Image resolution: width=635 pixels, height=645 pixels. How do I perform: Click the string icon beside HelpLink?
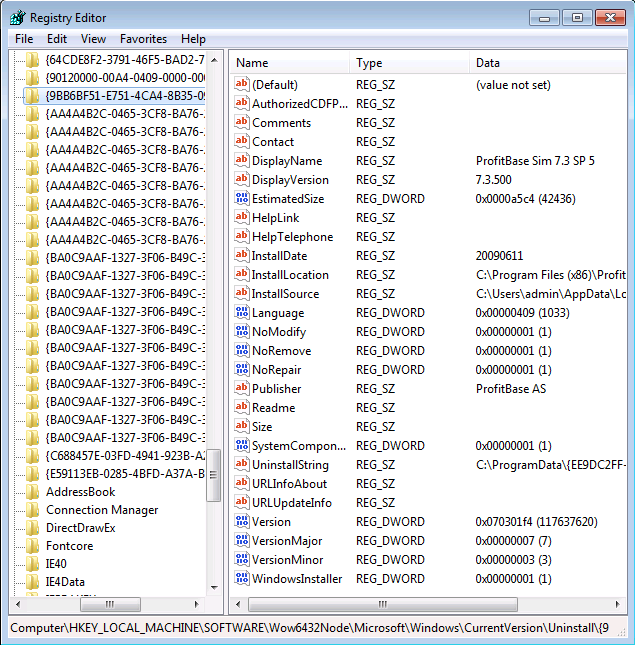point(242,217)
